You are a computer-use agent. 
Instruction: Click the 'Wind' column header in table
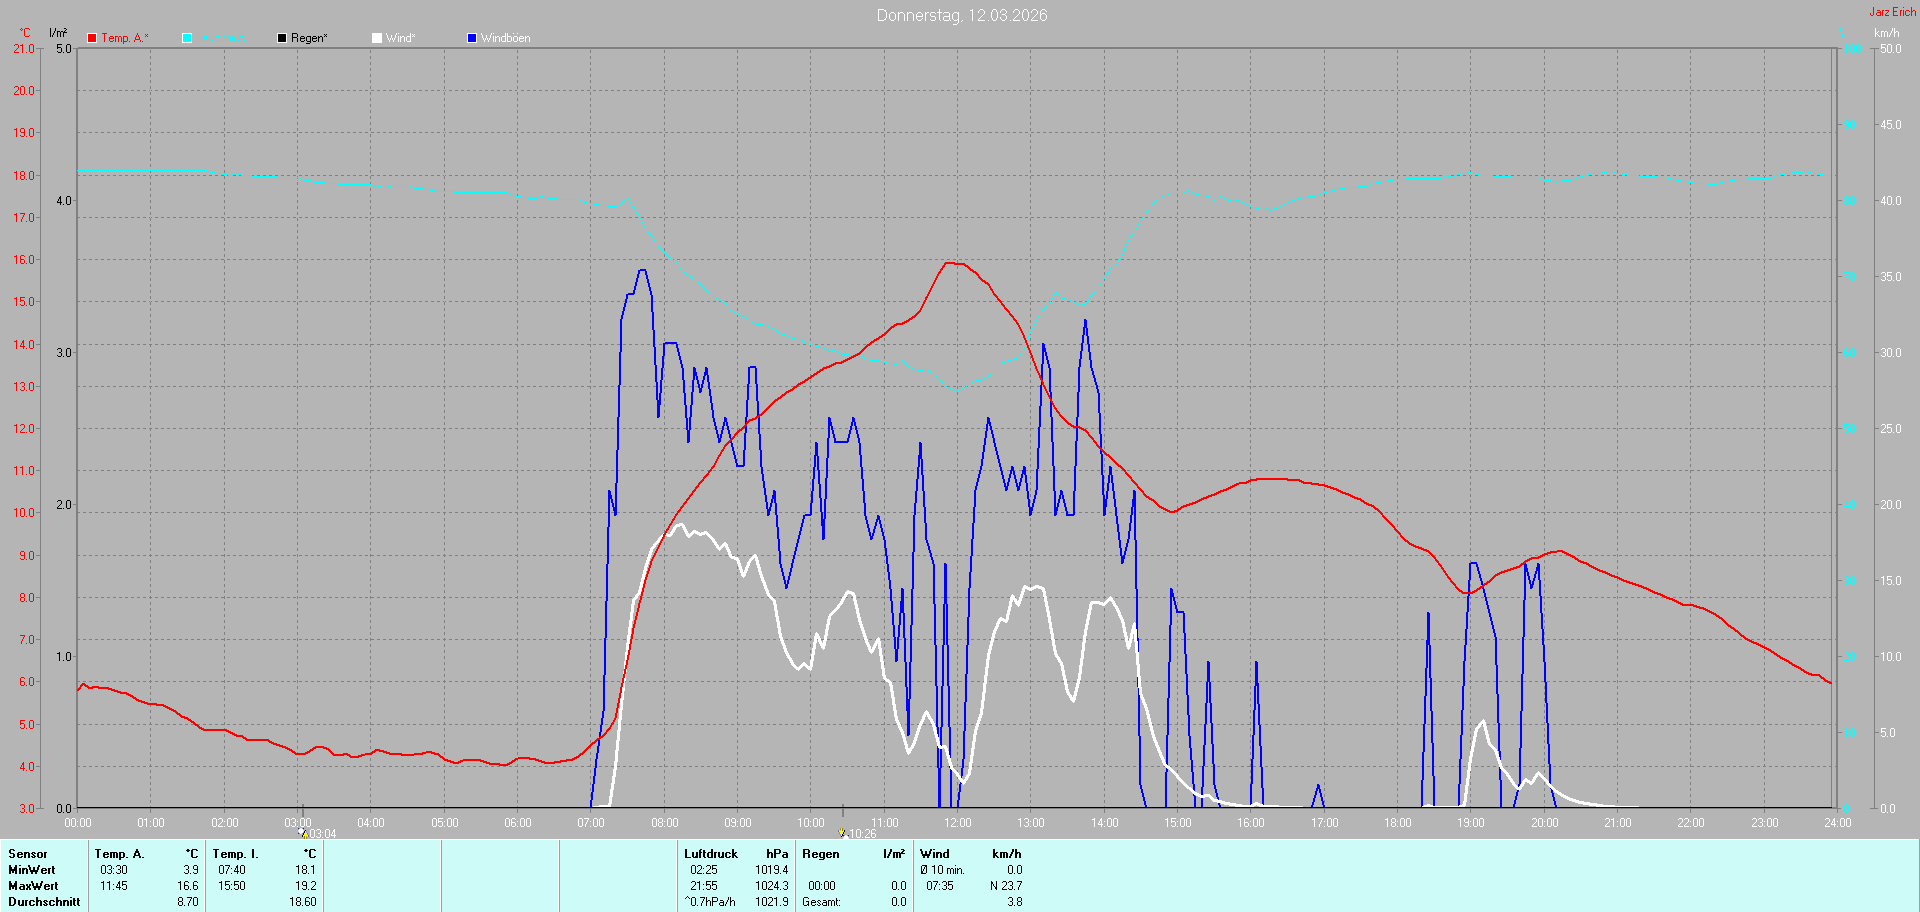[935, 854]
